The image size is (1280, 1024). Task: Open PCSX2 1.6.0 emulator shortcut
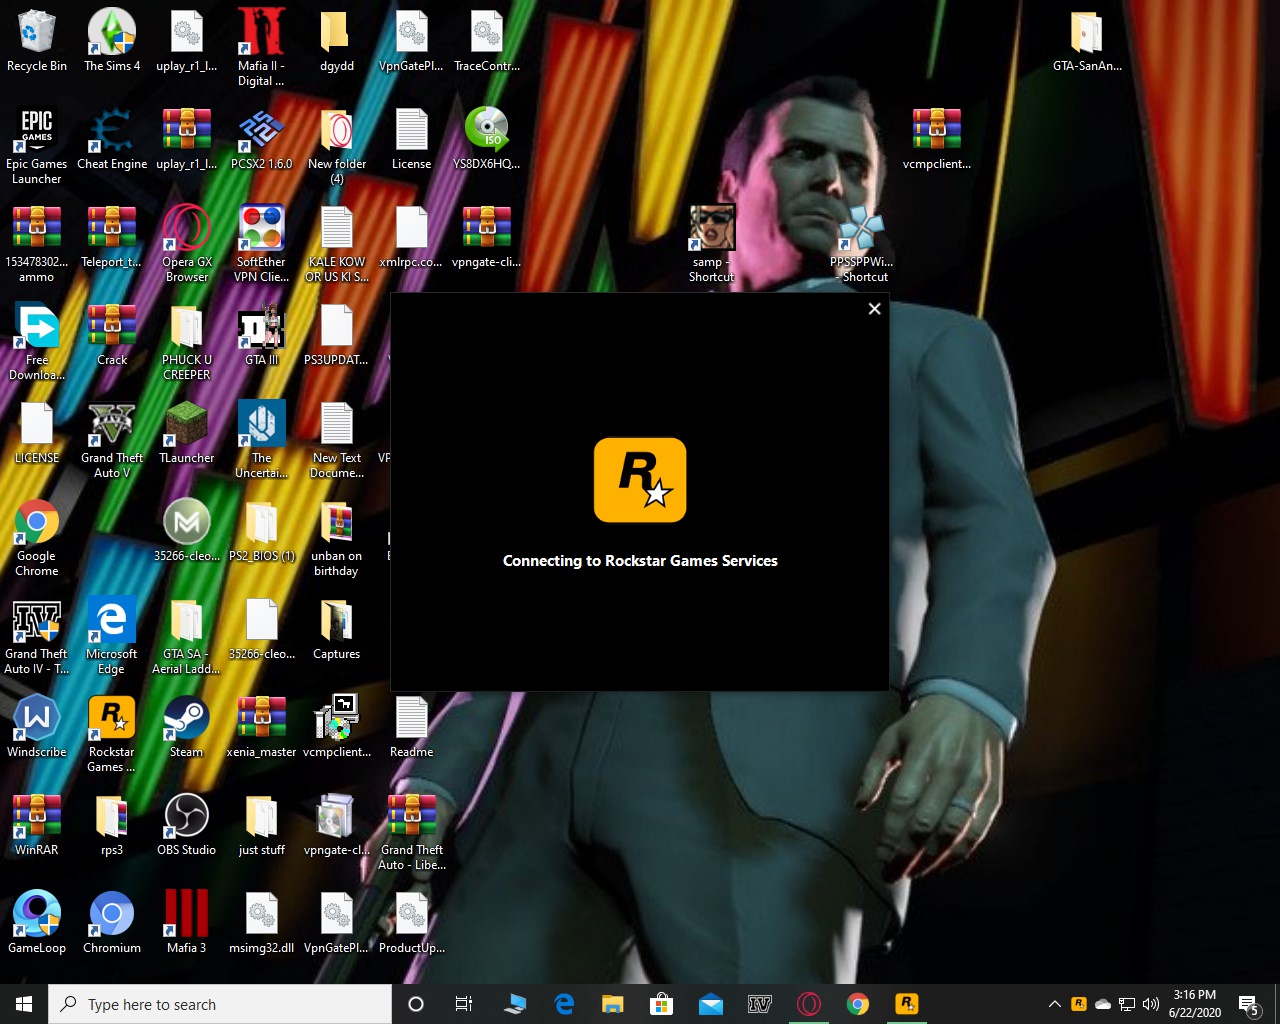[261, 139]
